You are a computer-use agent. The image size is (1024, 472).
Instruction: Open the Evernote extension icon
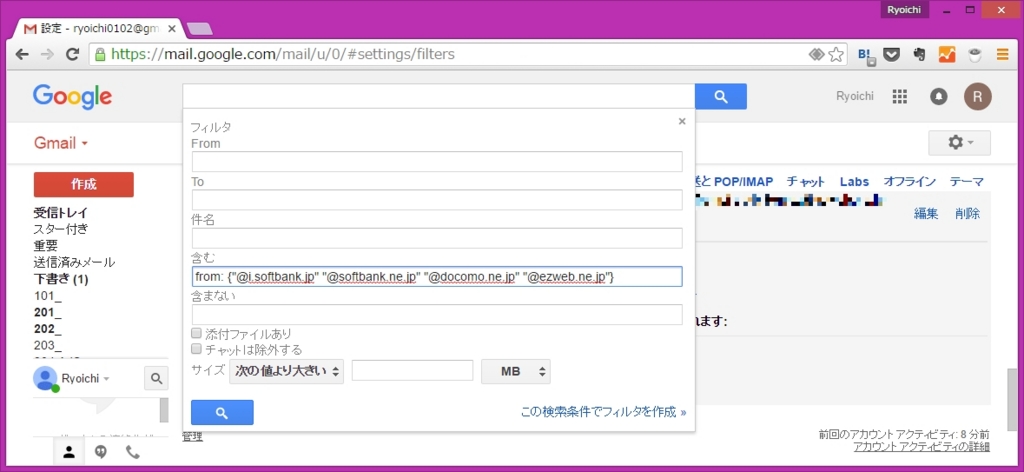tap(919, 55)
